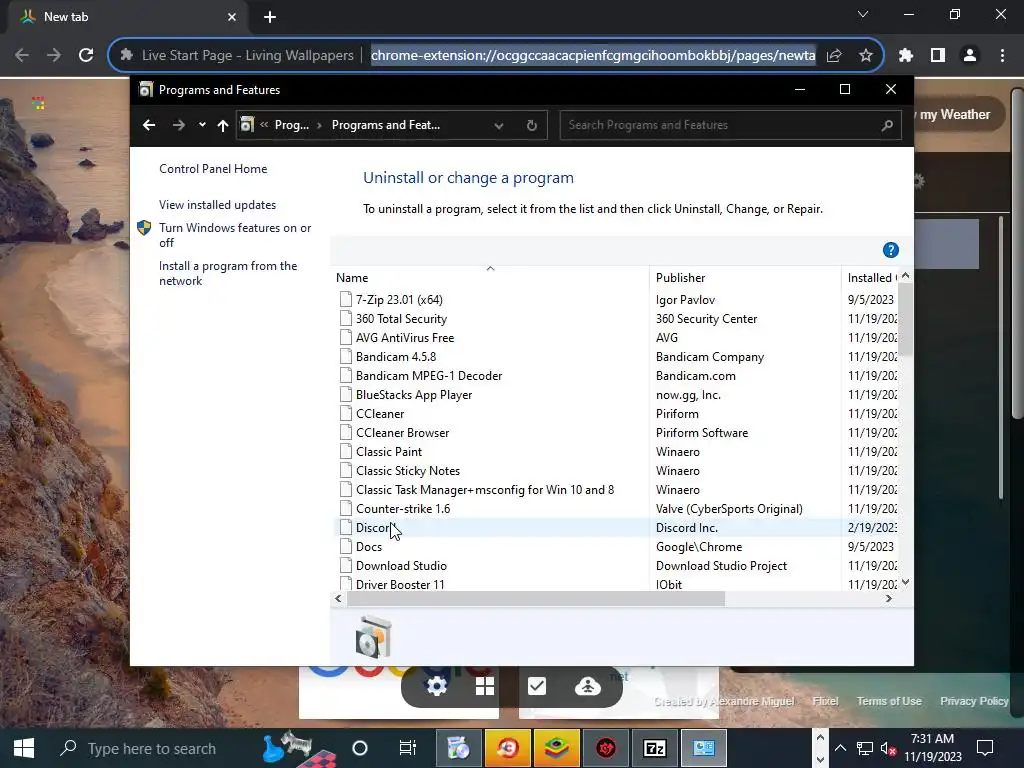1024x768 pixels.
Task: Click the list scroll-up arrow
Action: click(905, 276)
